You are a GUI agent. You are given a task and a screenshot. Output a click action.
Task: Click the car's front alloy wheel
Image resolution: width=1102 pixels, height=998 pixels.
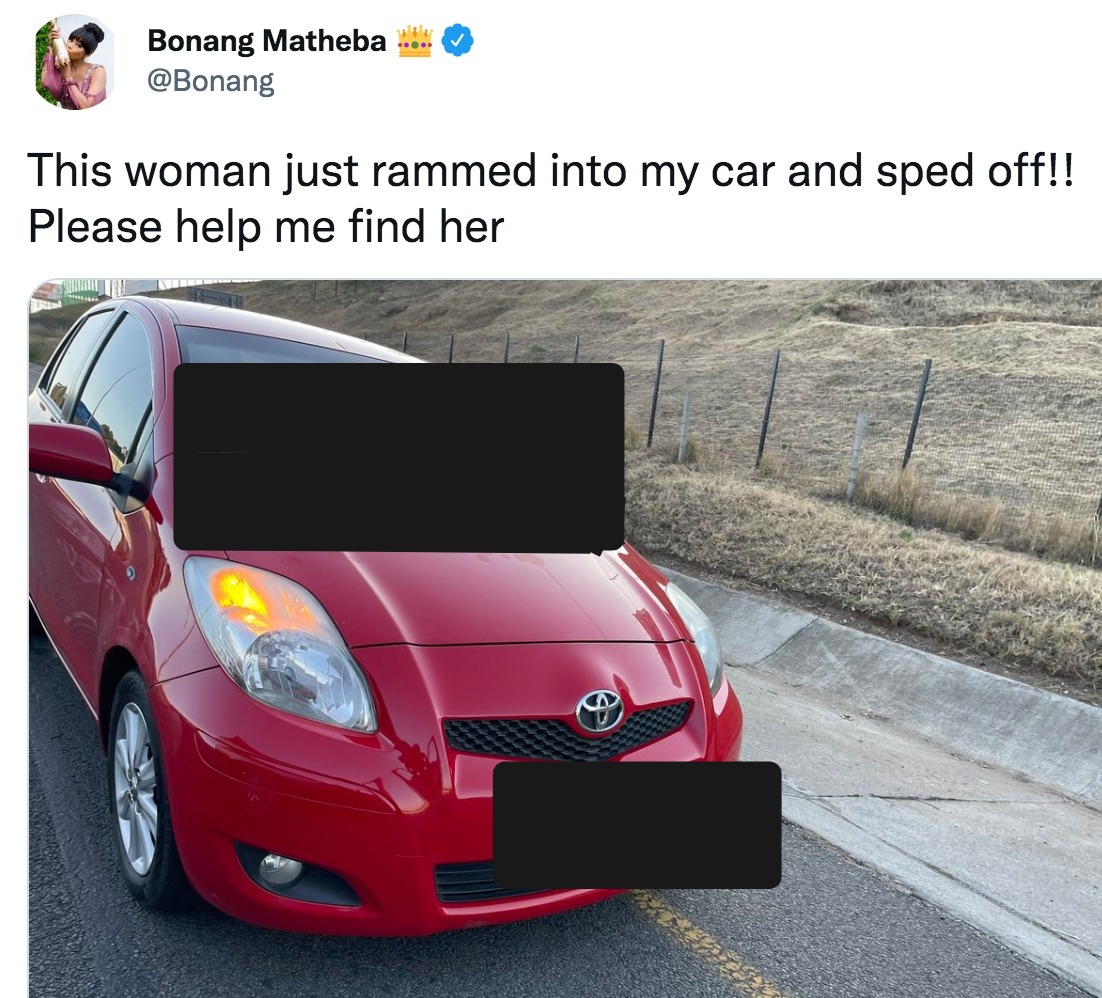(136, 788)
